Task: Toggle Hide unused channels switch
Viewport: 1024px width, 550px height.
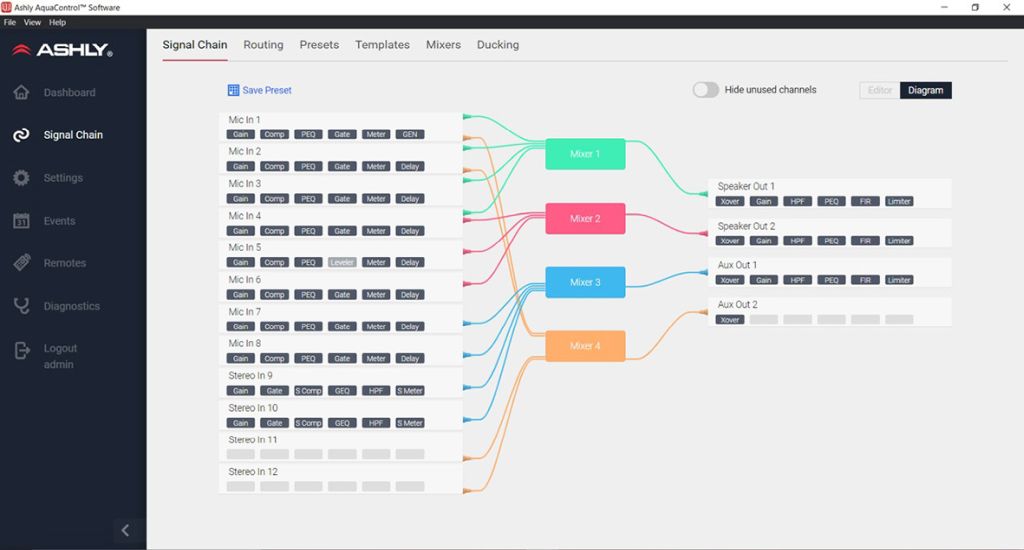Action: (x=706, y=90)
